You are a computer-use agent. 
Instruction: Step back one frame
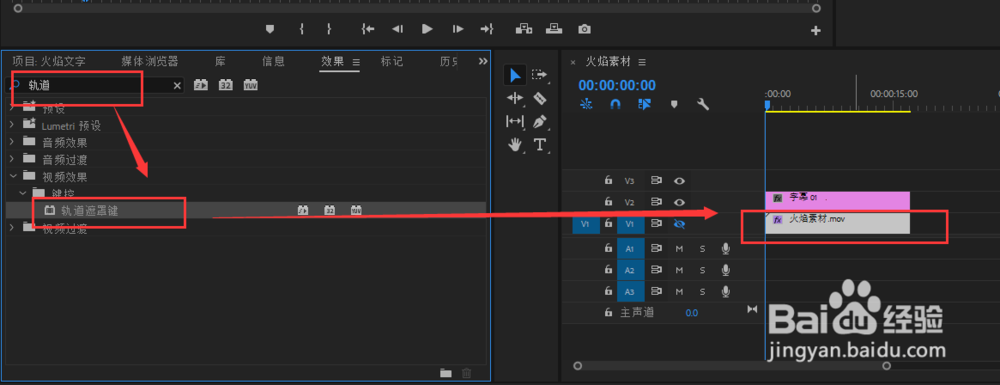tap(397, 29)
